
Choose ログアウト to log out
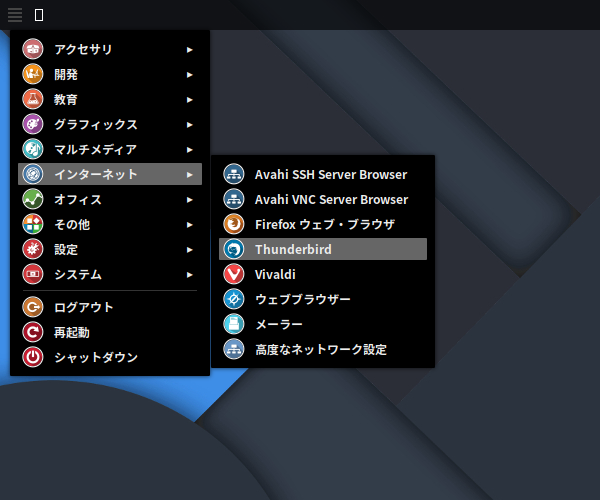pyautogui.click(x=110, y=307)
